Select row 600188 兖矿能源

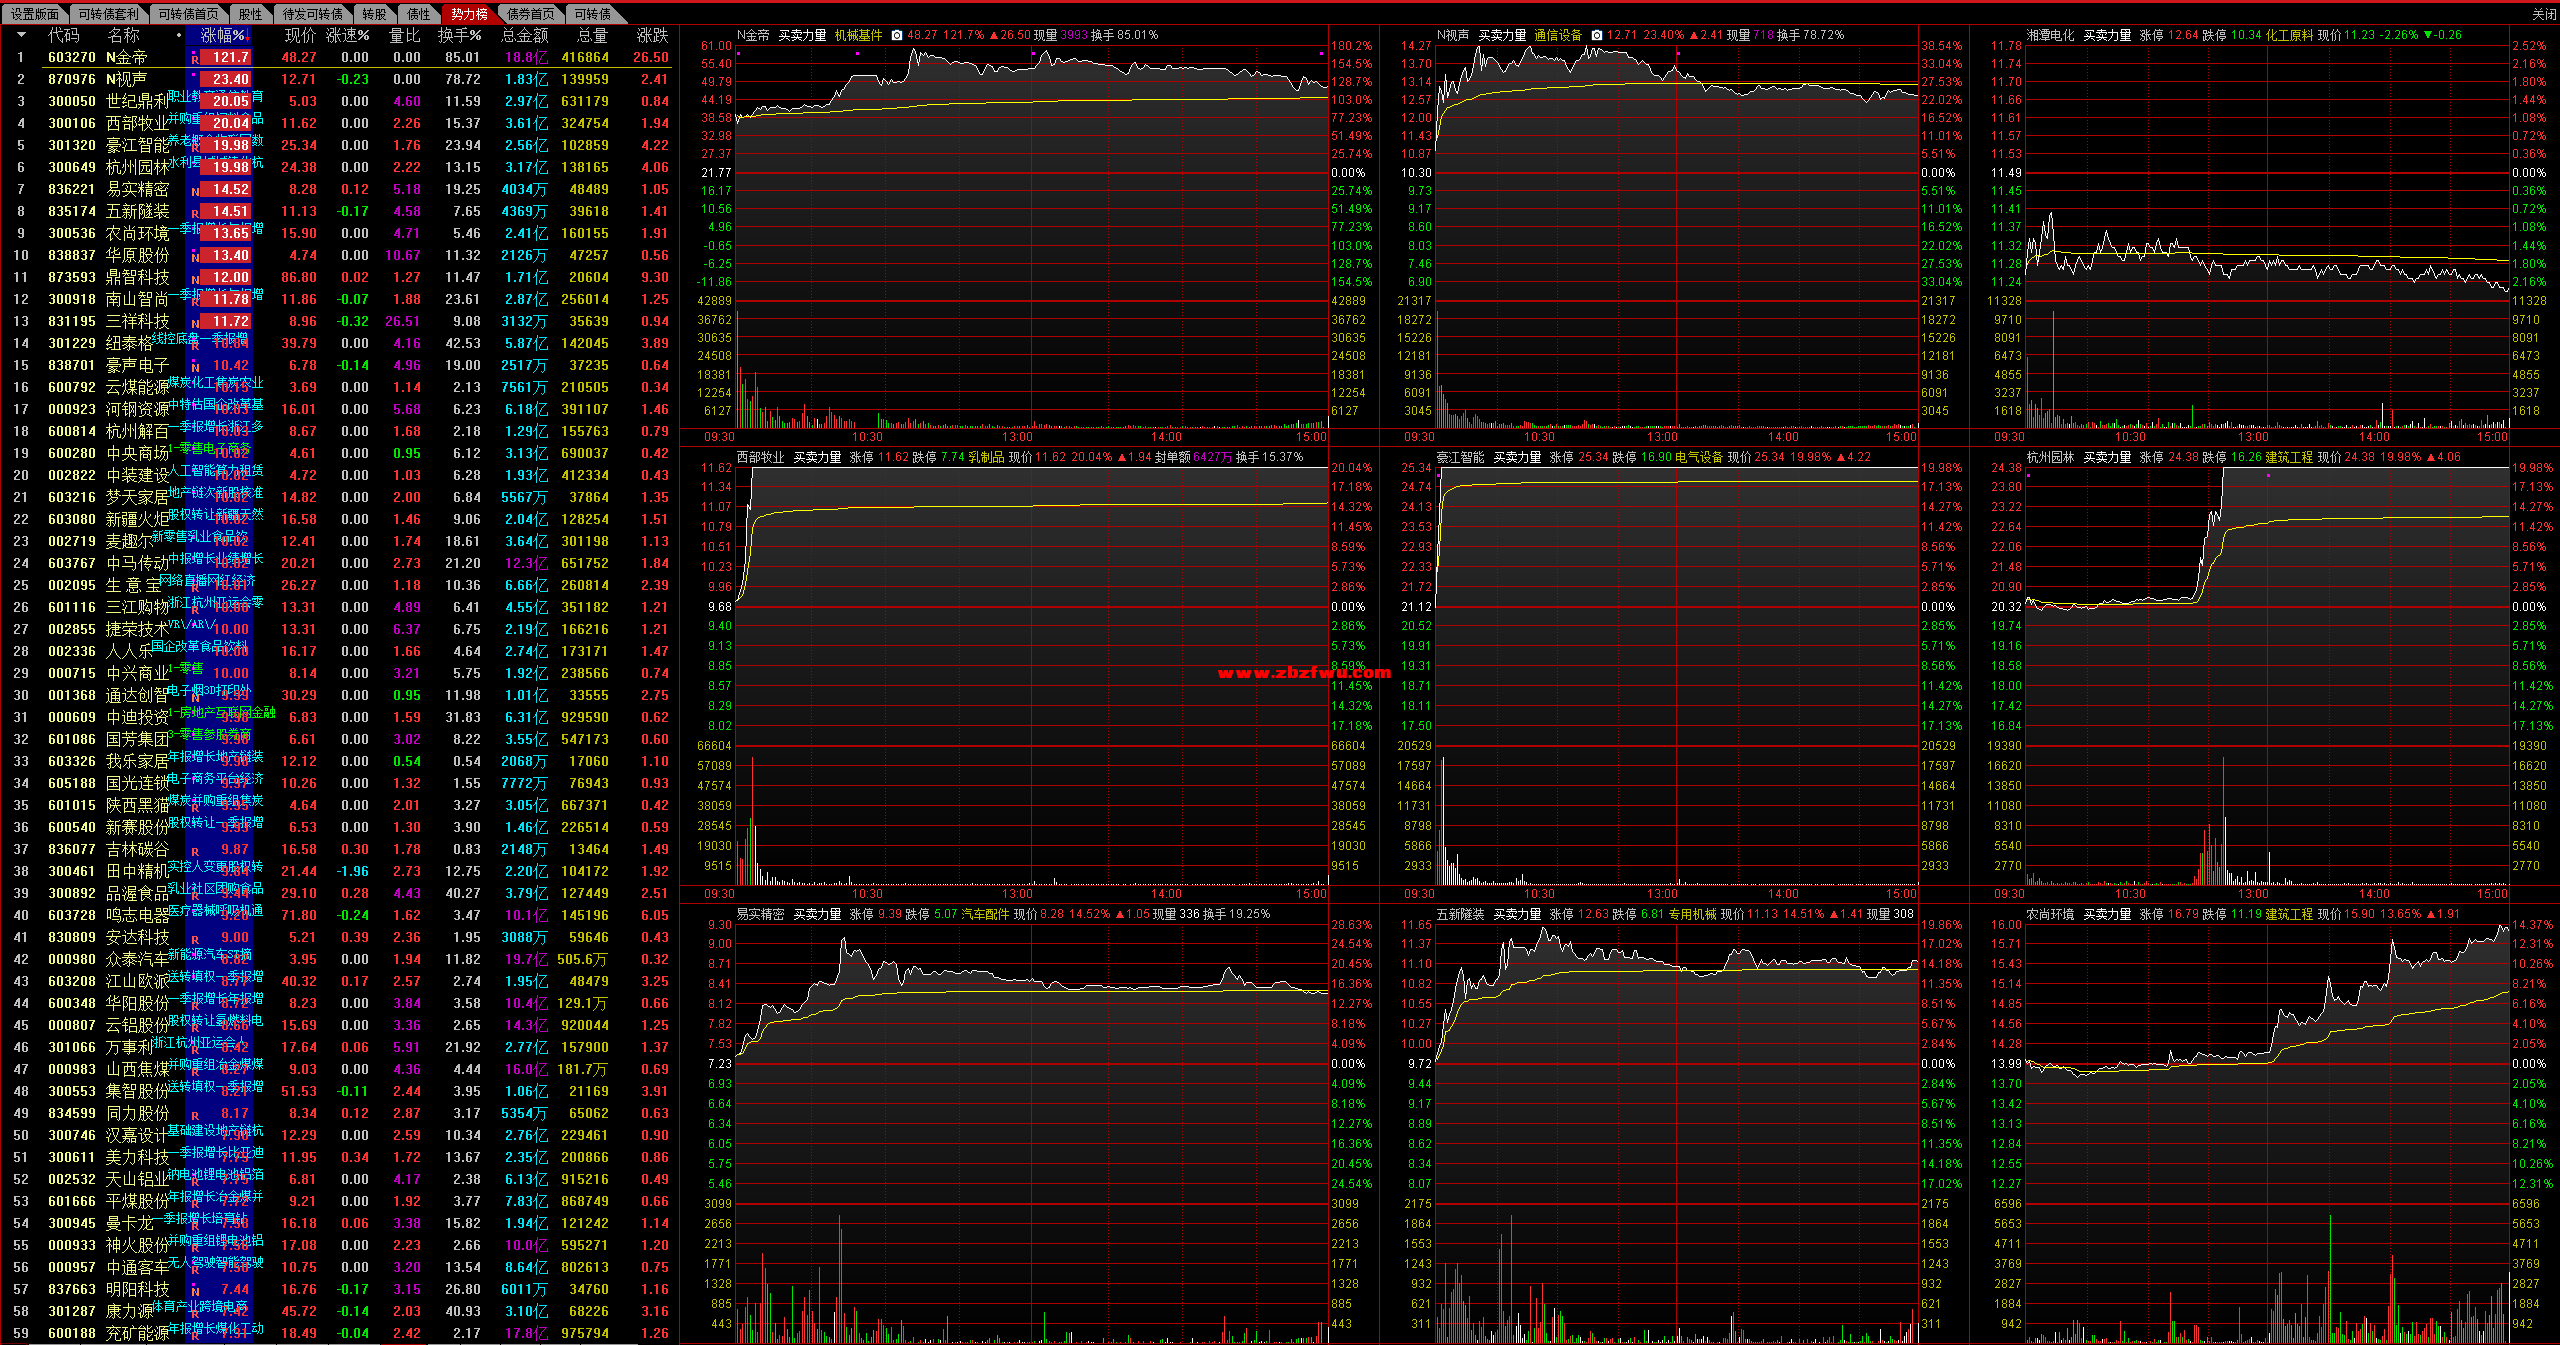pyautogui.click(x=340, y=1333)
